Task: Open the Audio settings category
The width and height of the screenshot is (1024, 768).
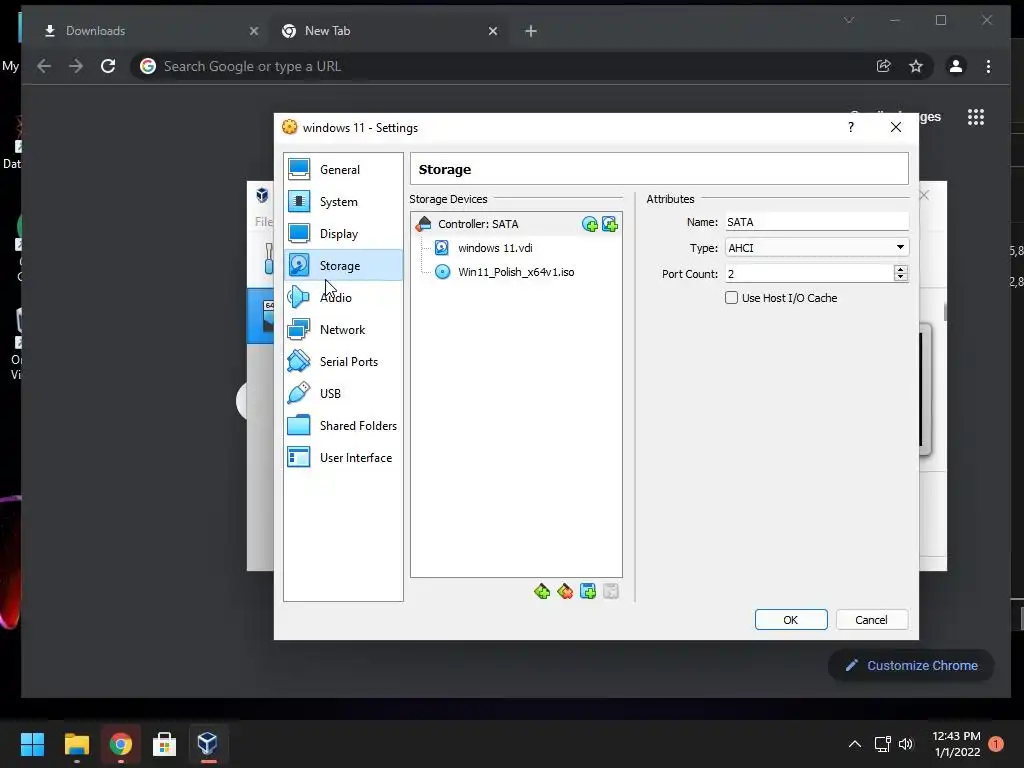Action: [343, 298]
